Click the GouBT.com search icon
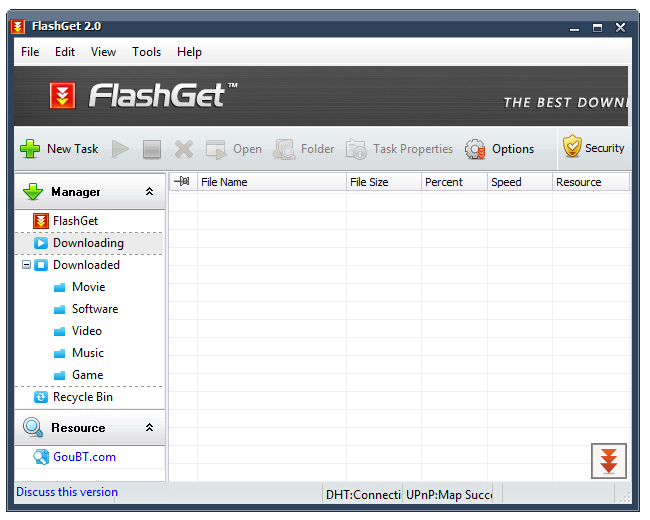The height and width of the screenshot is (520, 650). pos(41,457)
